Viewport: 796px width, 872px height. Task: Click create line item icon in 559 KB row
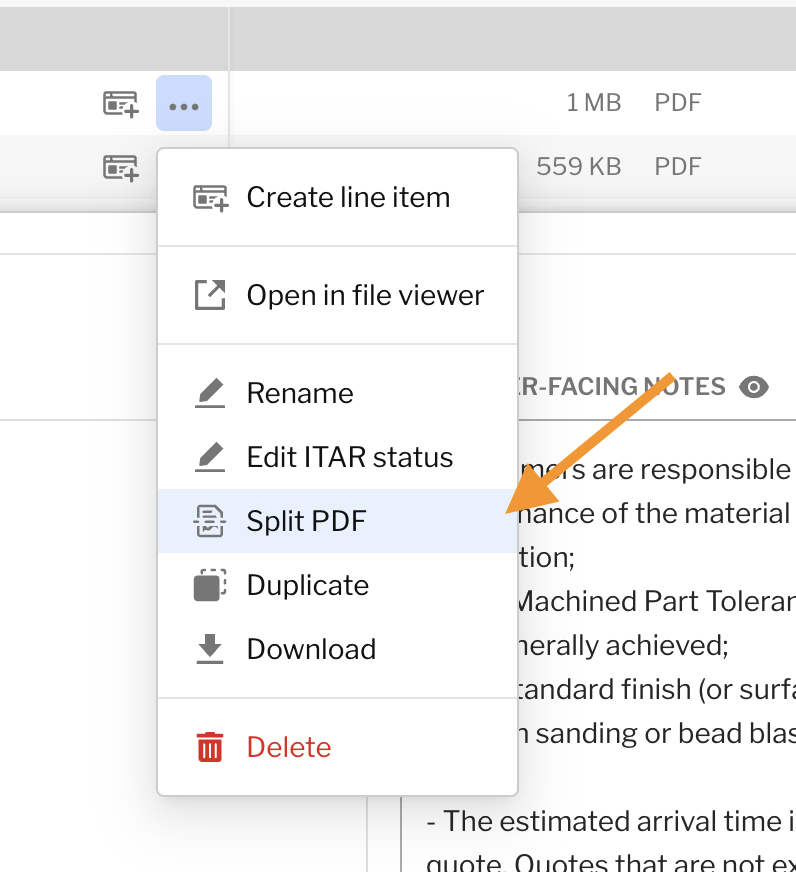[x=121, y=168]
